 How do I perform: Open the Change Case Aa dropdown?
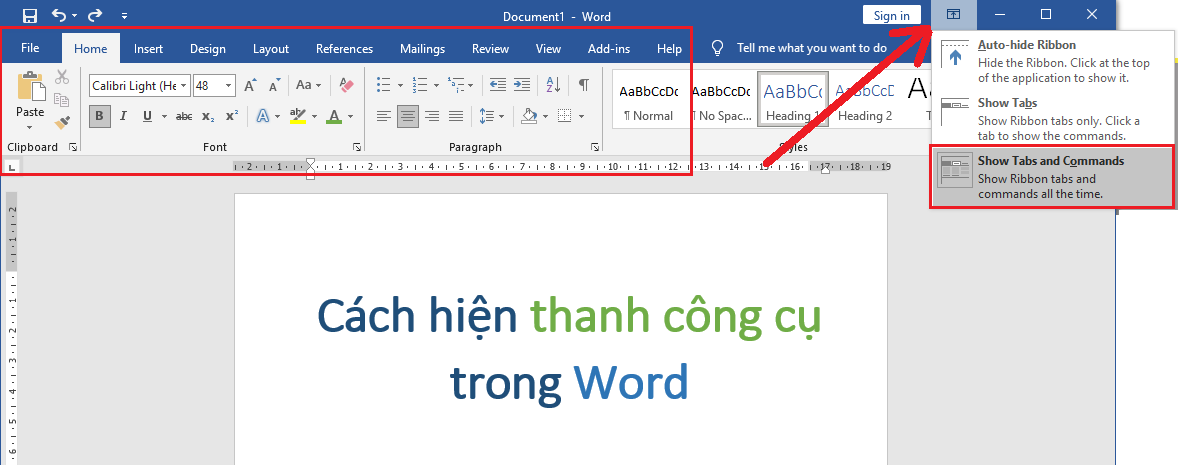coord(308,86)
